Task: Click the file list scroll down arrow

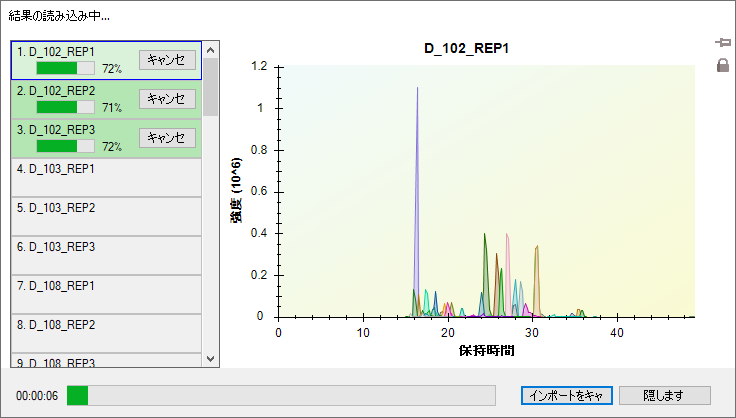Action: pos(210,359)
